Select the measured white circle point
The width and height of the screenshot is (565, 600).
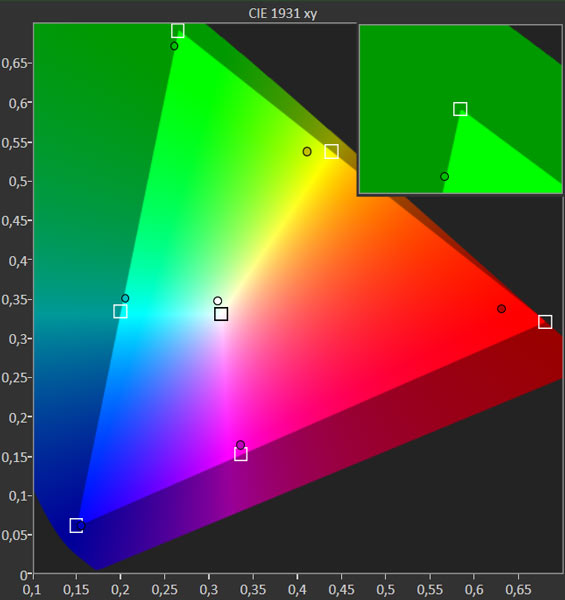(x=217, y=301)
